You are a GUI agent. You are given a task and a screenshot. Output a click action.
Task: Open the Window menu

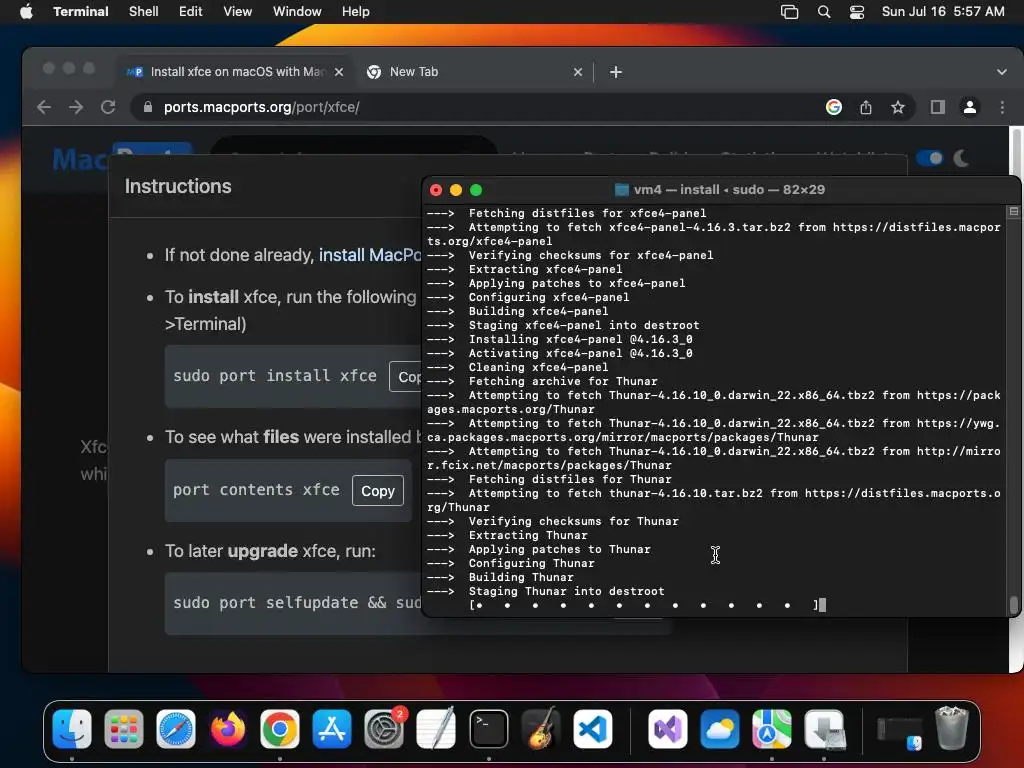(x=297, y=11)
